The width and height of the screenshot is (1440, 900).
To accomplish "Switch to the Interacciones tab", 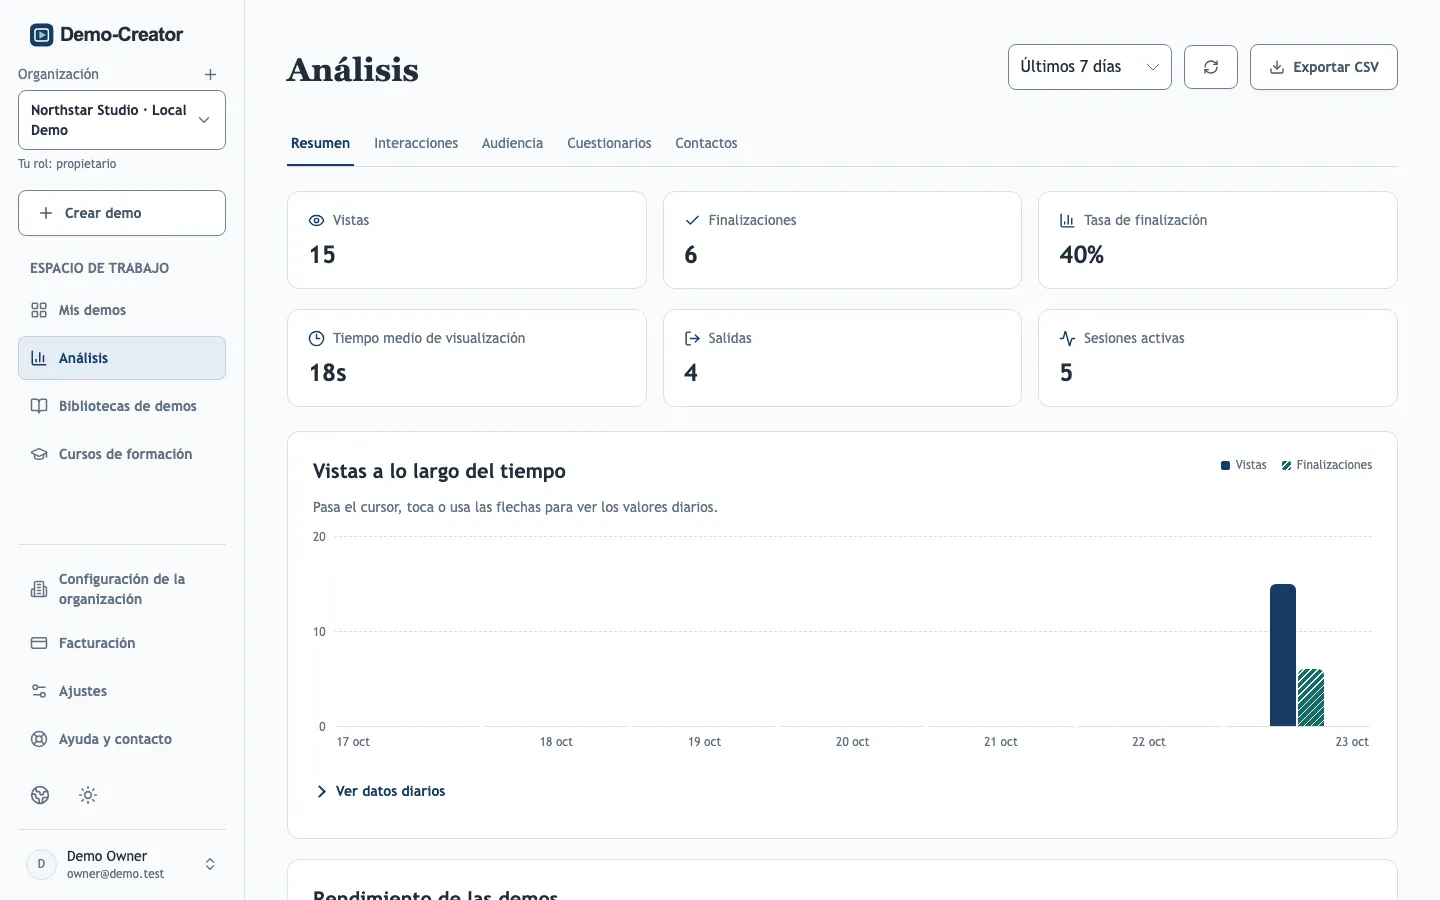I will (x=416, y=143).
